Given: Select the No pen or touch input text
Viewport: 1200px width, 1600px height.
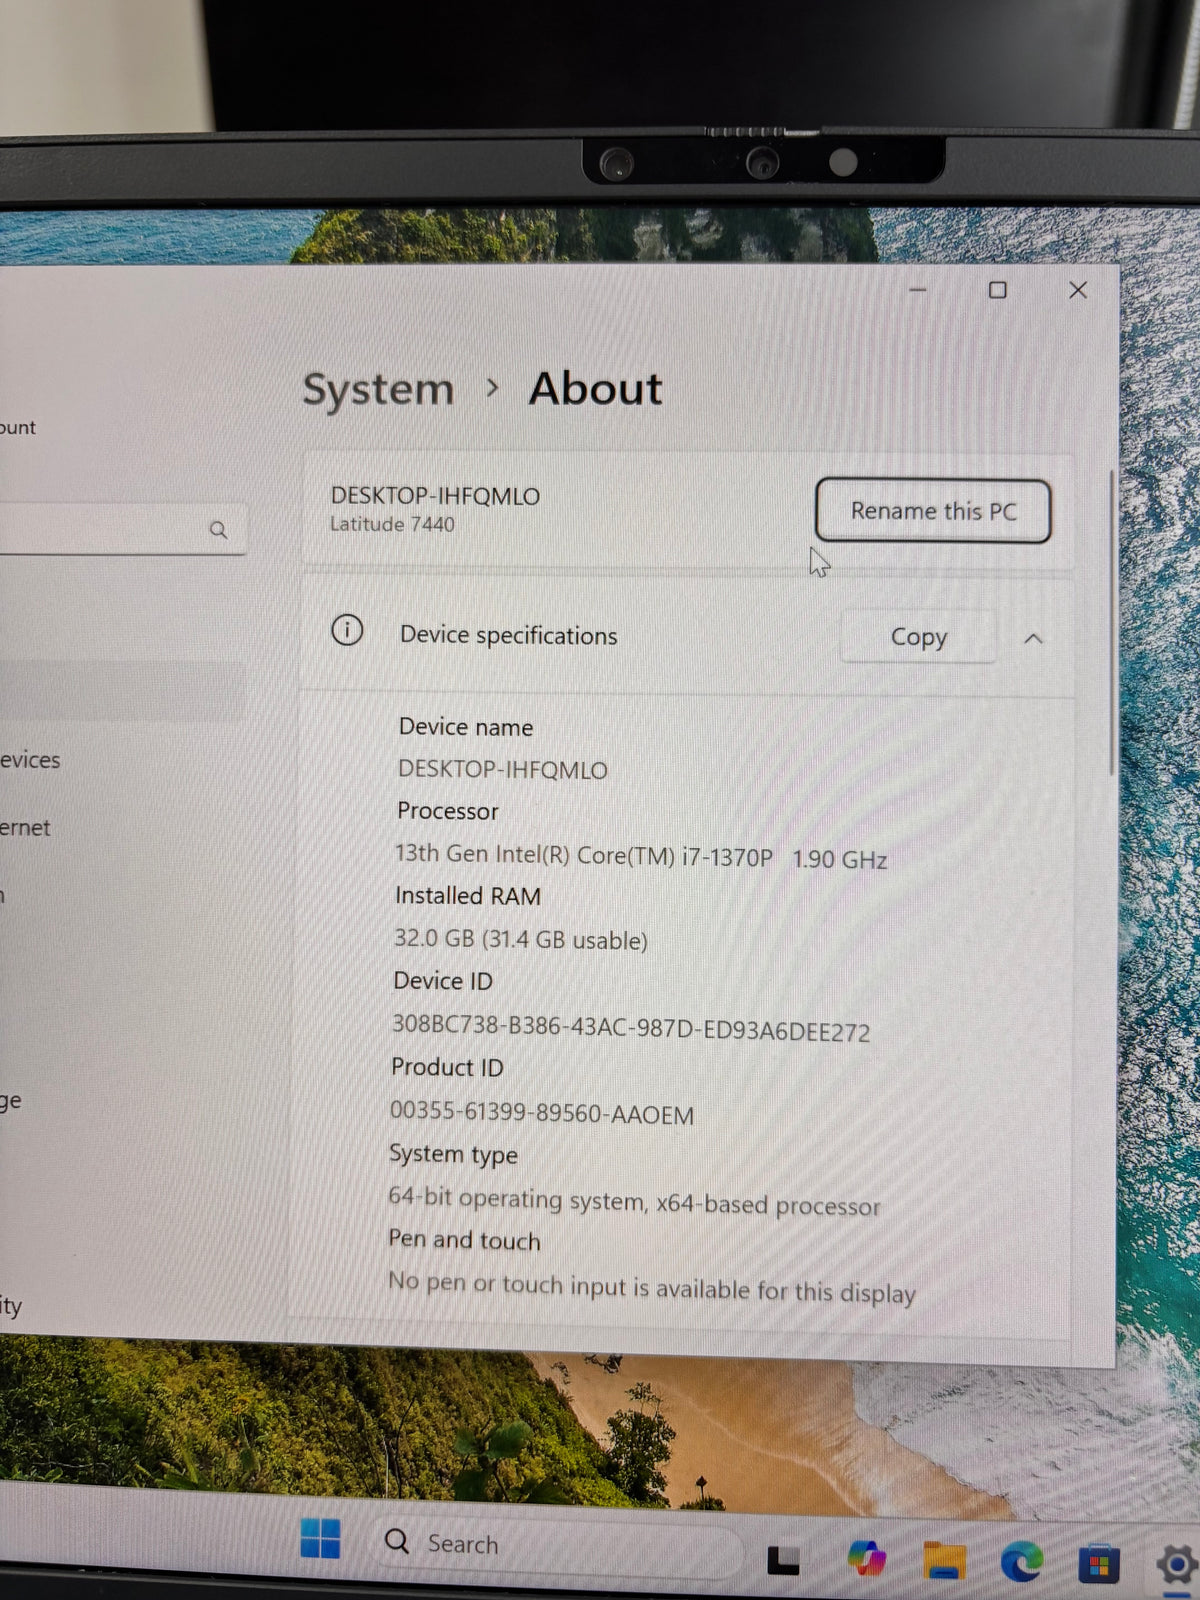Looking at the screenshot, I should tap(651, 1287).
